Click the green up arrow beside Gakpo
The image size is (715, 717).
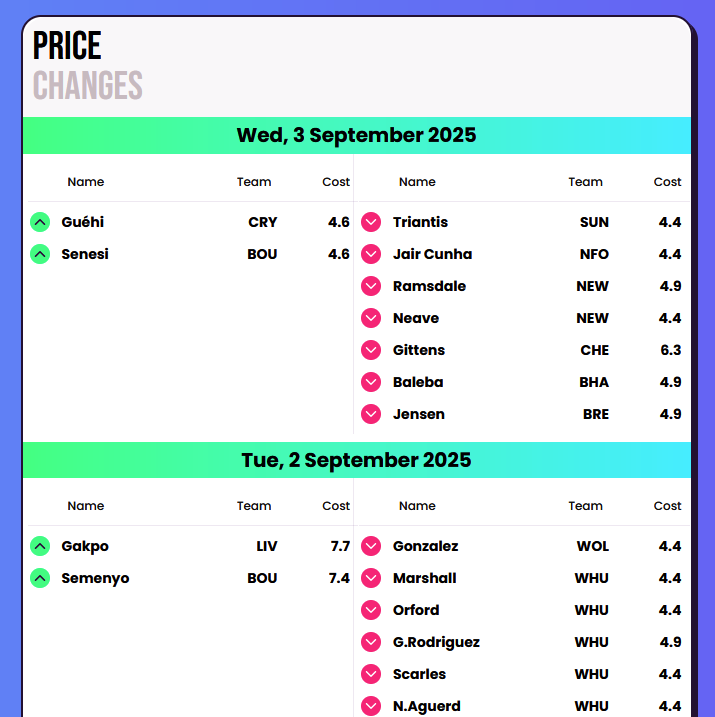click(x=40, y=546)
